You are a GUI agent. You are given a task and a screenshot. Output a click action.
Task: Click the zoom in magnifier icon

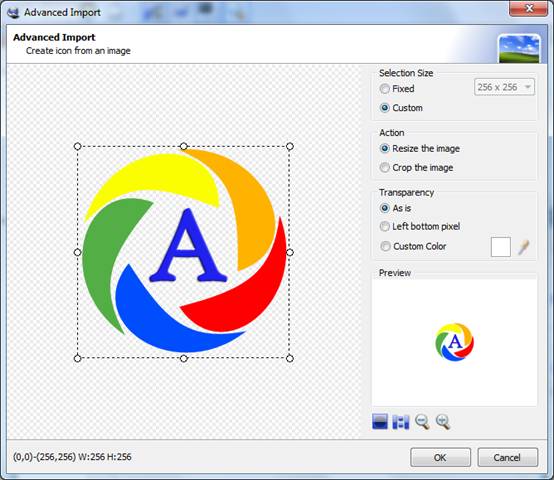pos(443,421)
